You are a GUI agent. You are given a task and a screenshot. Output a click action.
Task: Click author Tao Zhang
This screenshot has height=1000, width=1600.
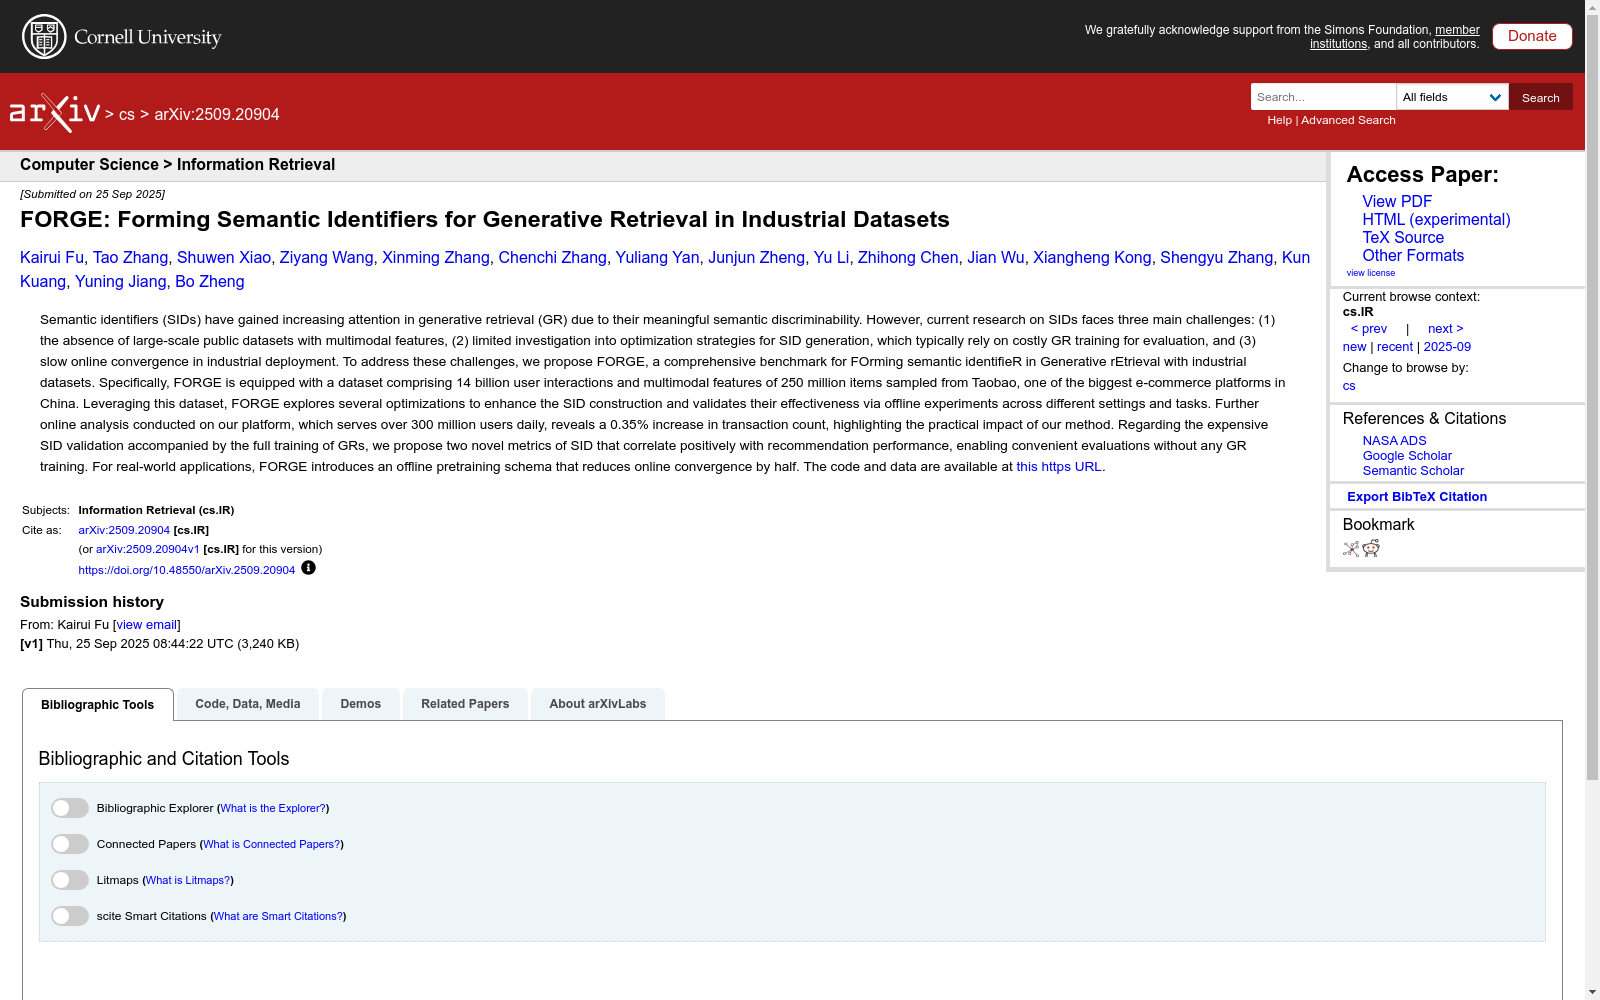(x=131, y=257)
